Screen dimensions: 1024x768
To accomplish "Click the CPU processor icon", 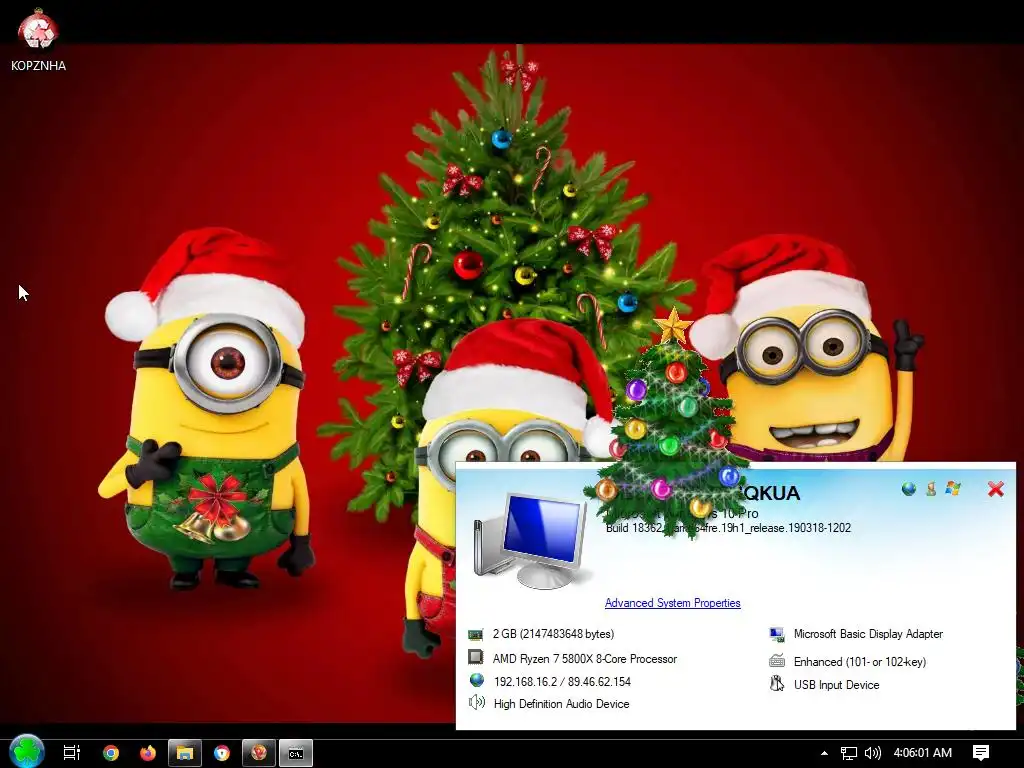I will [476, 656].
